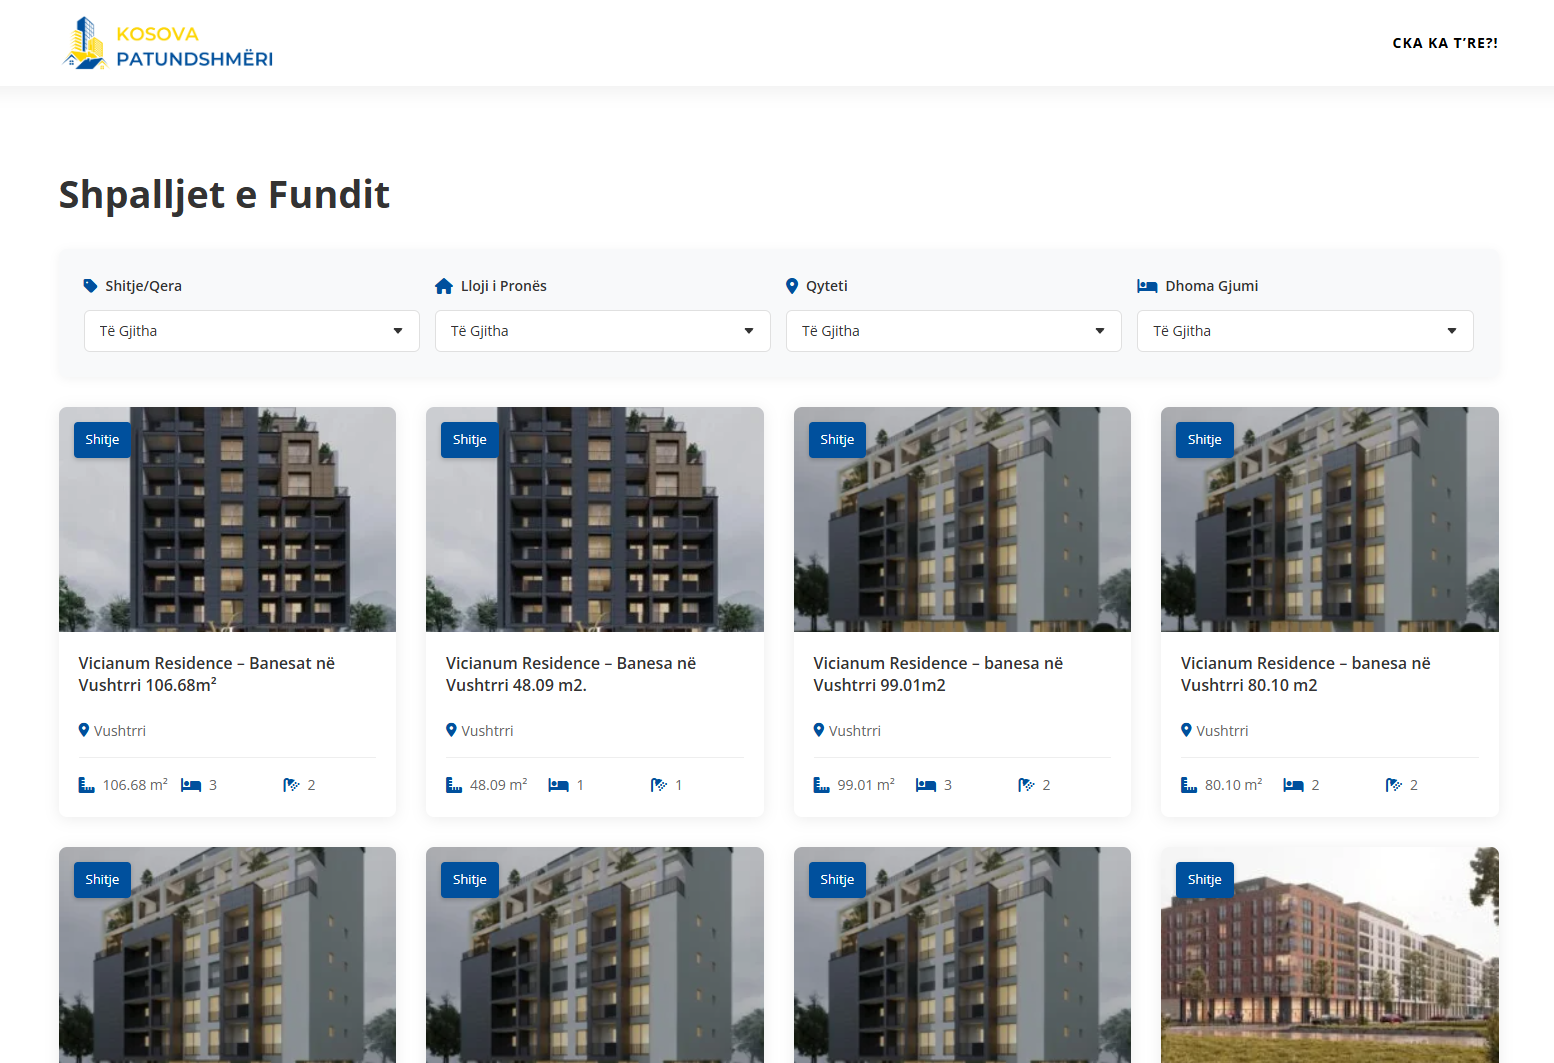The height and width of the screenshot is (1063, 1554).
Task: Click the price tag icon beside Shitje/Qera
Action: 90,286
